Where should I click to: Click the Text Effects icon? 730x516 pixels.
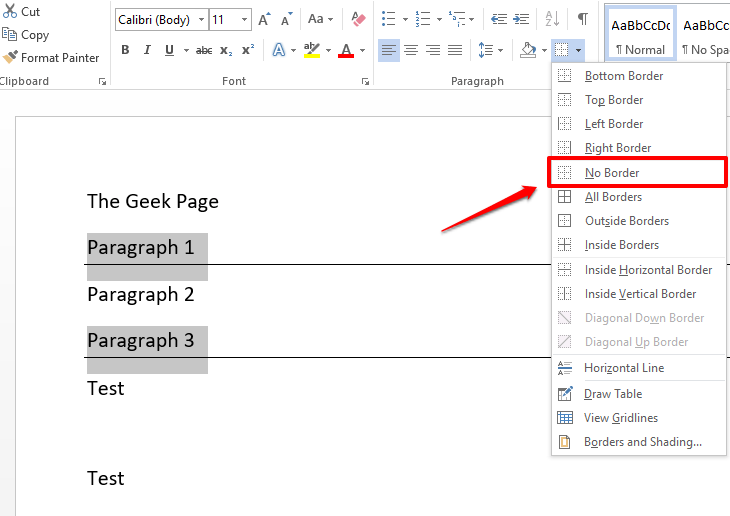tap(279, 50)
